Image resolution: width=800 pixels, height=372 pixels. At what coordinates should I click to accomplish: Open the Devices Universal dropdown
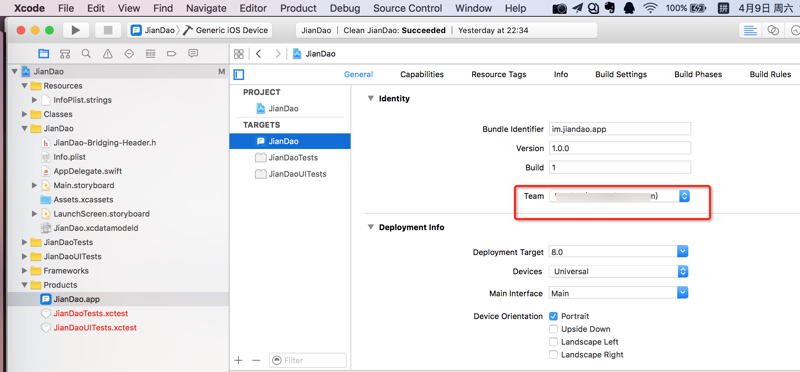point(619,271)
